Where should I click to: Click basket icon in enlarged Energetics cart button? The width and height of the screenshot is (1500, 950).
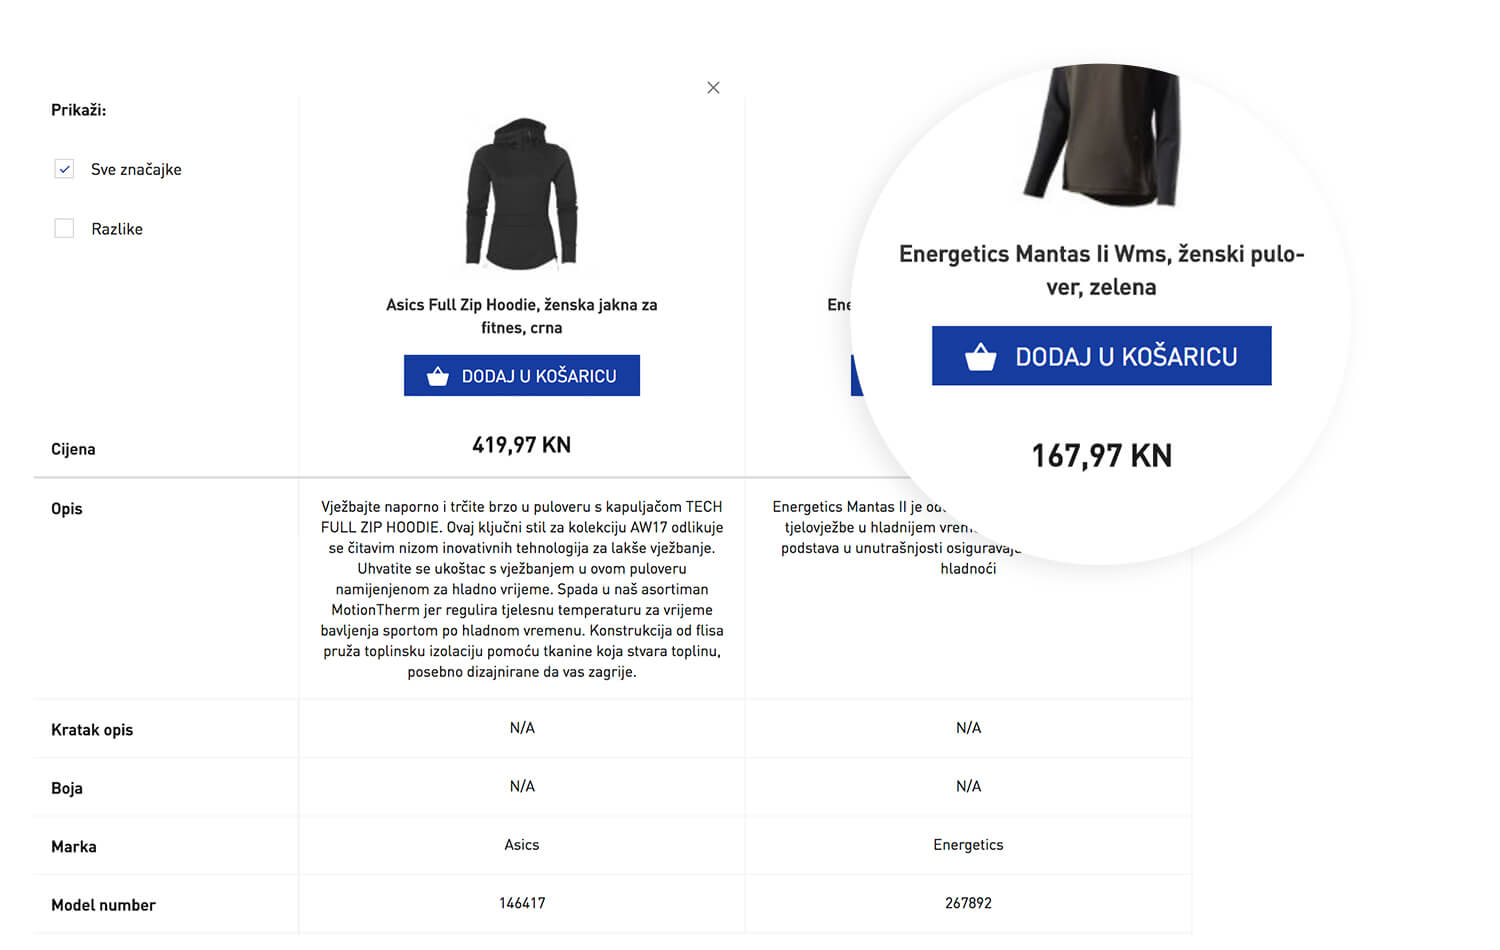[980, 357]
